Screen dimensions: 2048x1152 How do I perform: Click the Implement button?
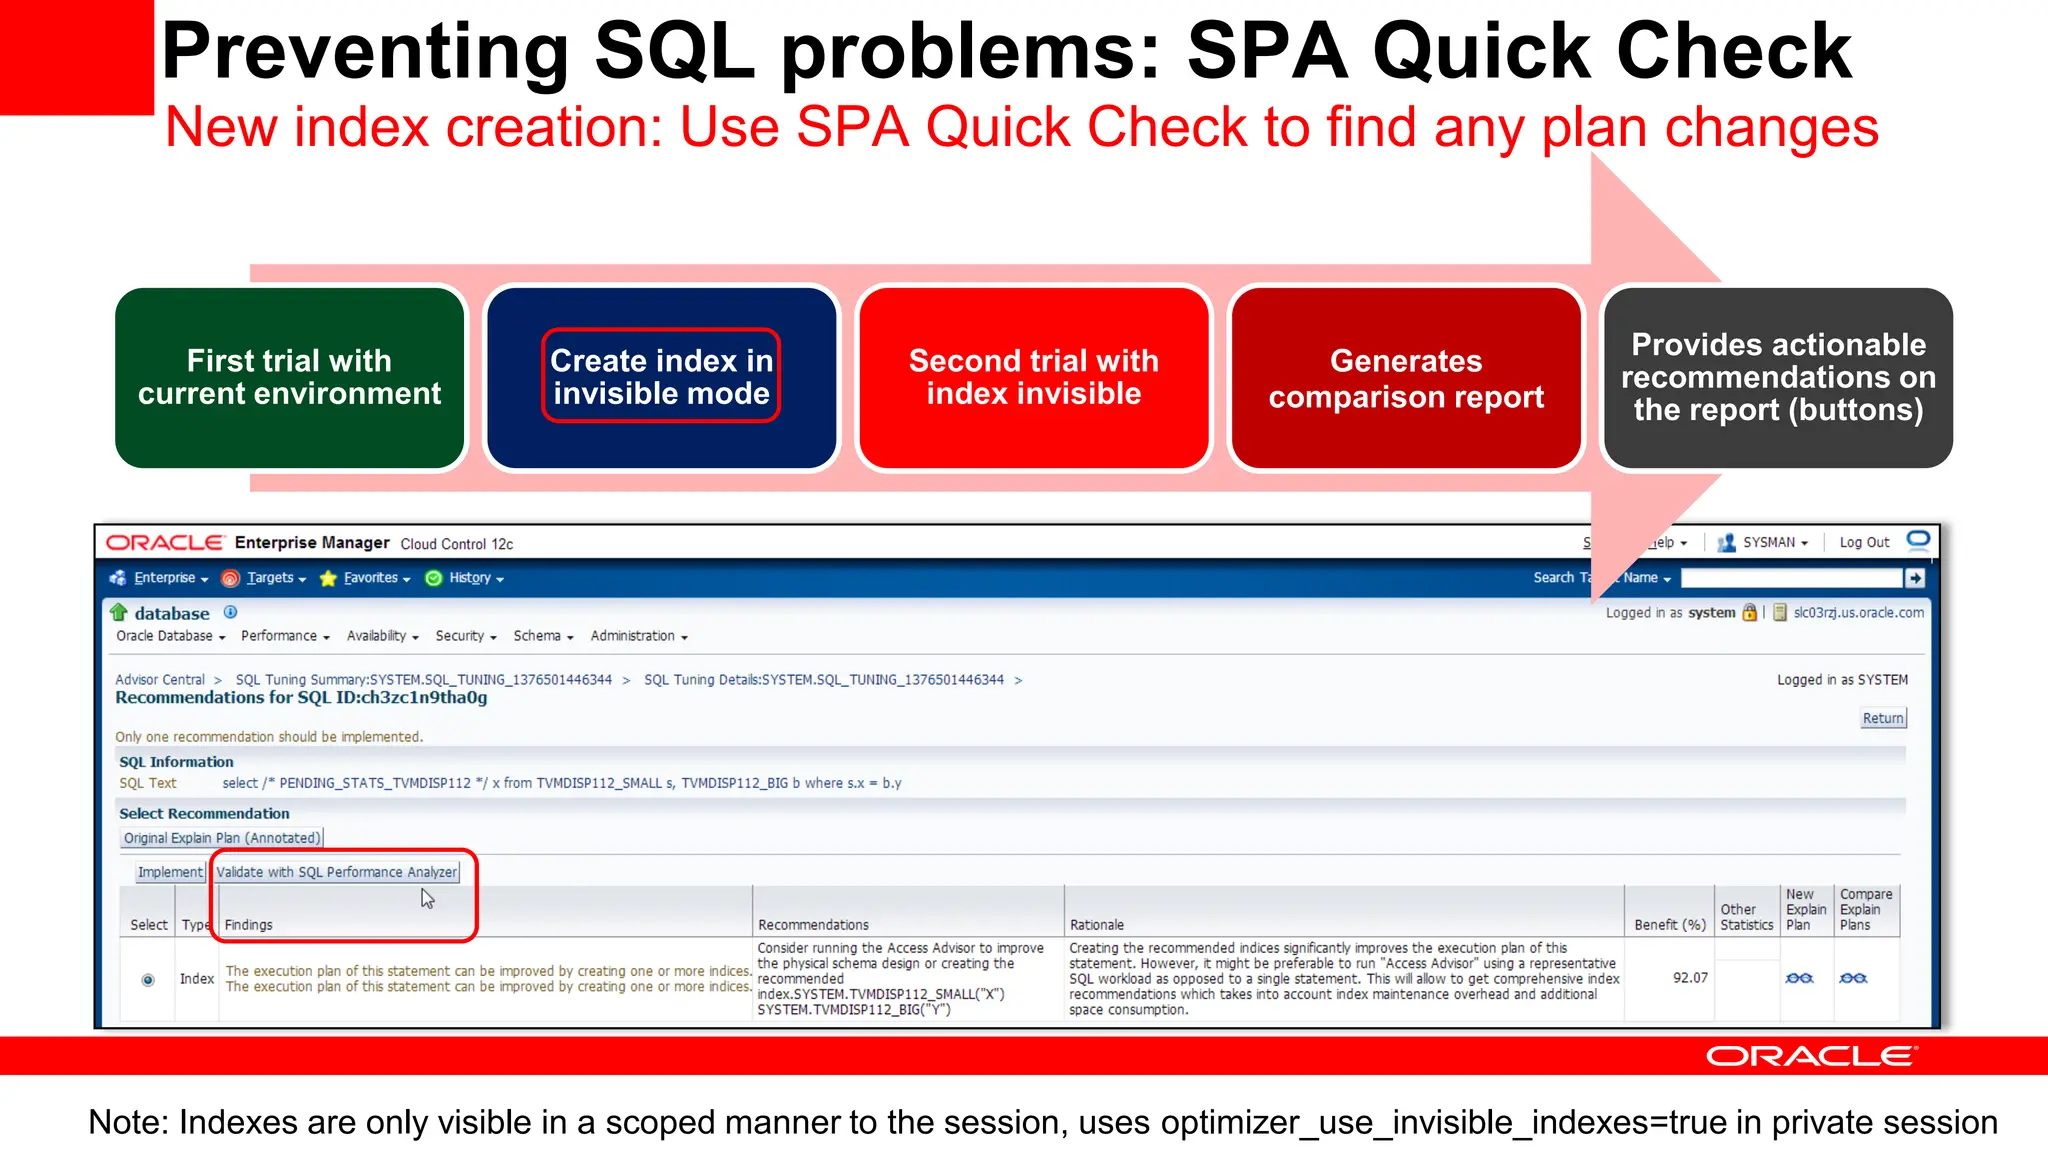tap(169, 872)
